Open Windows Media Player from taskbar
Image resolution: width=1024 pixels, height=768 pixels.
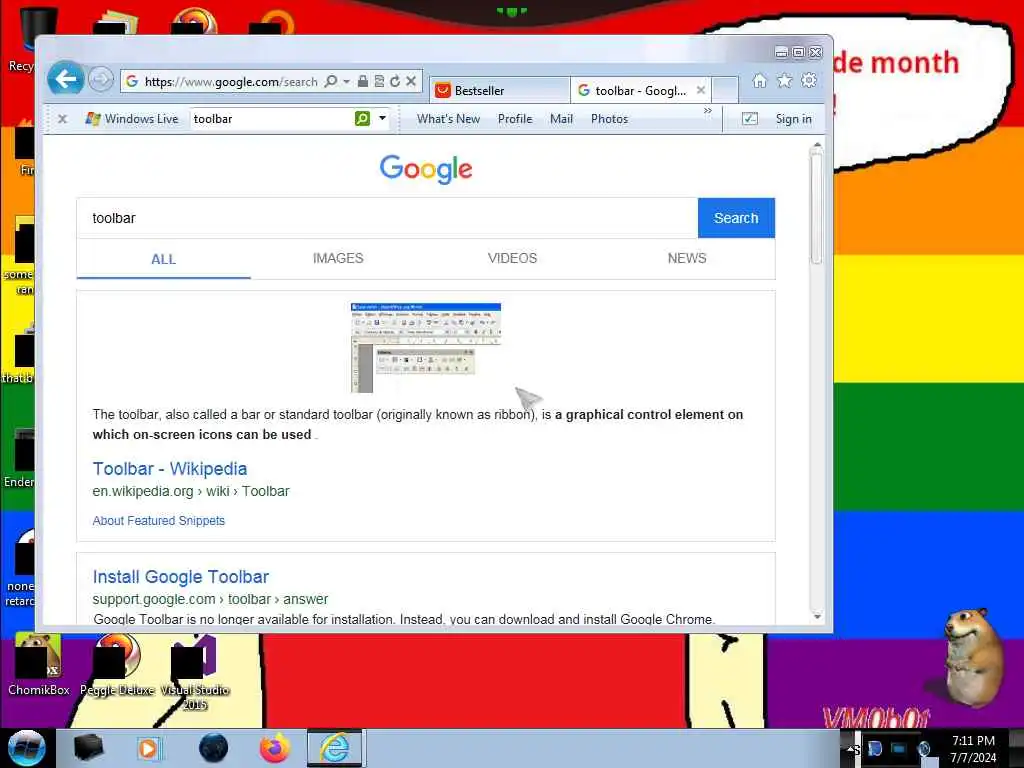(149, 748)
